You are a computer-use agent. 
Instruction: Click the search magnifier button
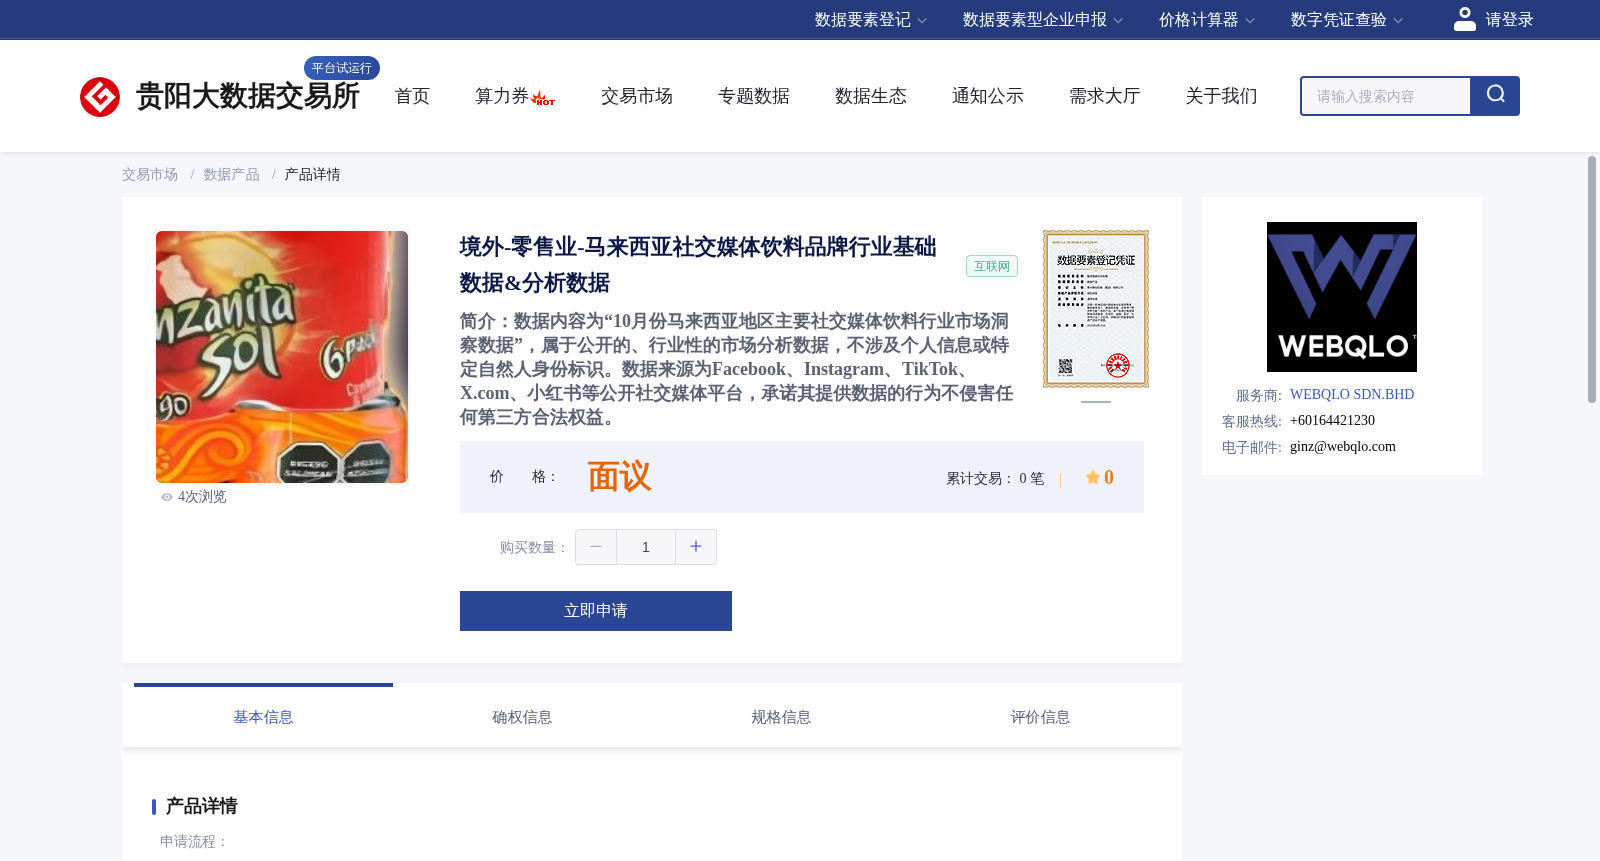coord(1495,96)
